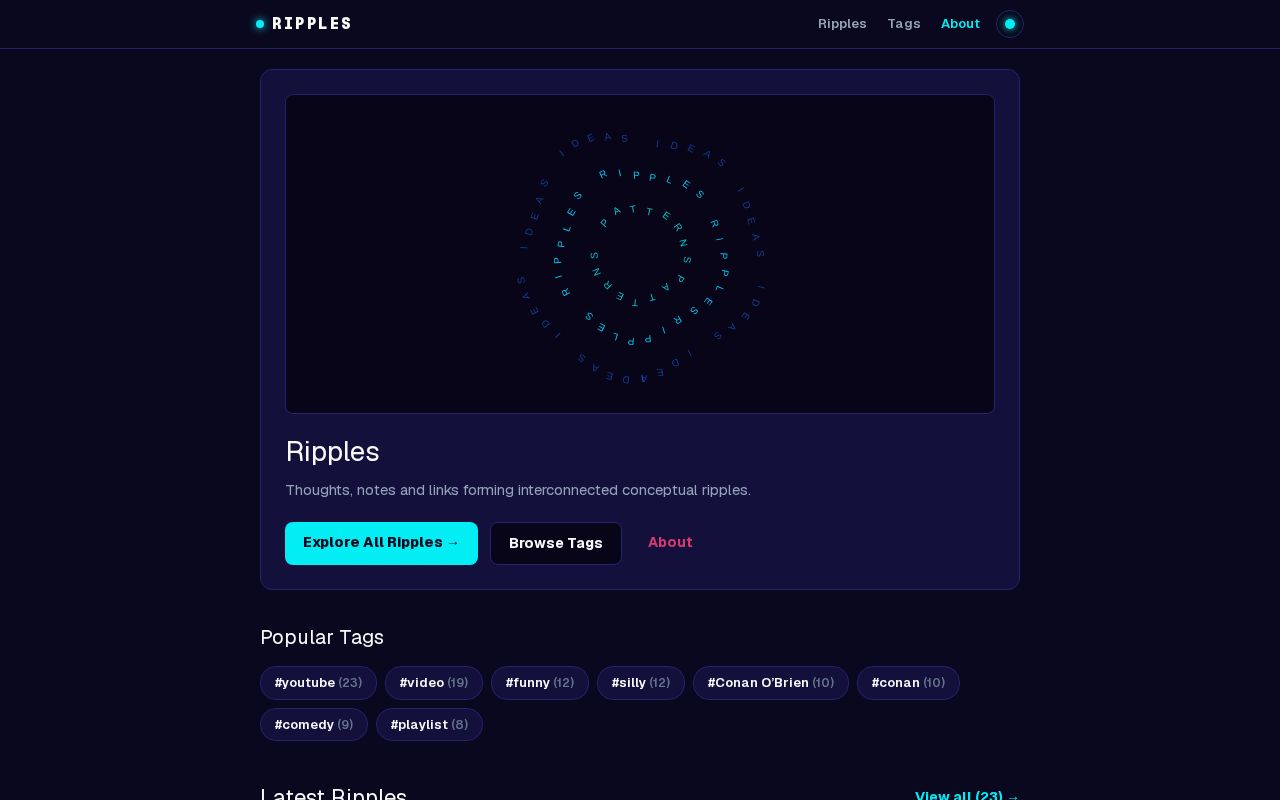Select the #youtube tag chip
Screen dimensions: 1280x800
coord(318,683)
